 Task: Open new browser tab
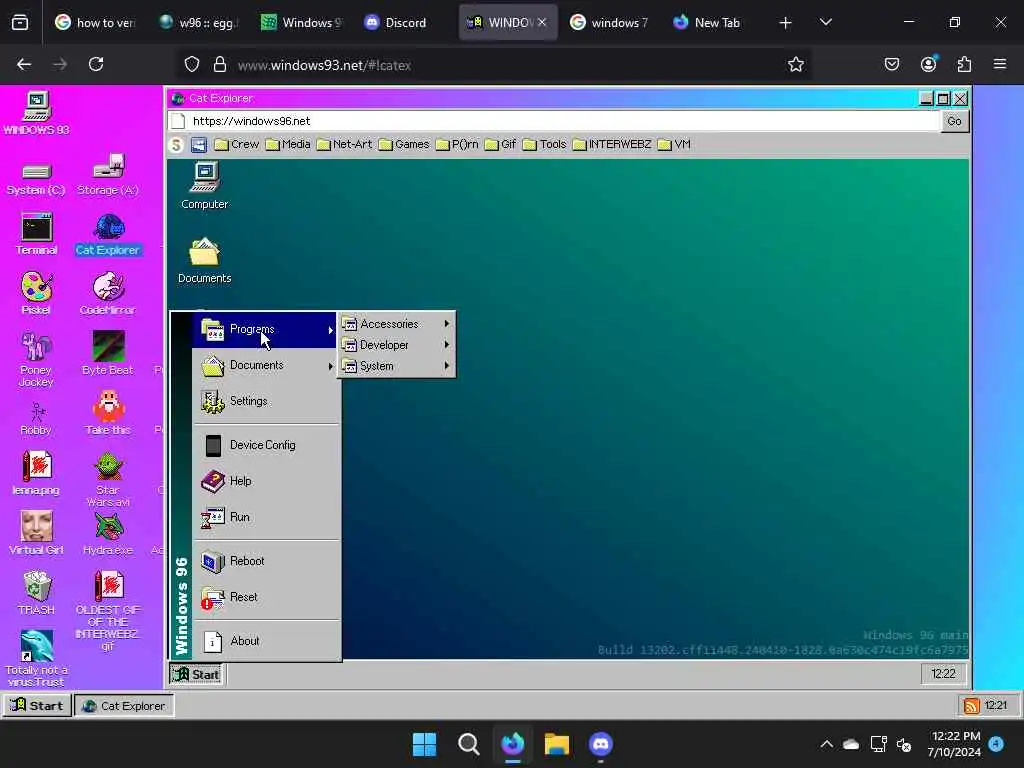[x=785, y=23]
